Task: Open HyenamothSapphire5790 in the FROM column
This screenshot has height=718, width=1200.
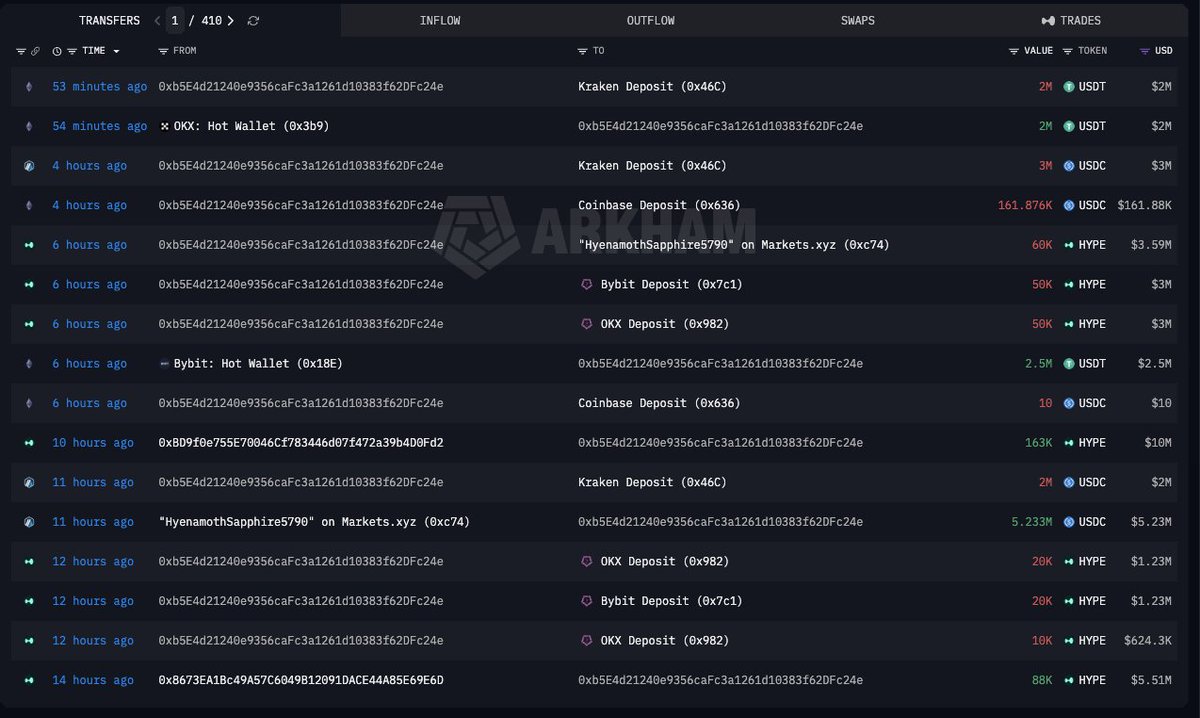Action: [314, 522]
